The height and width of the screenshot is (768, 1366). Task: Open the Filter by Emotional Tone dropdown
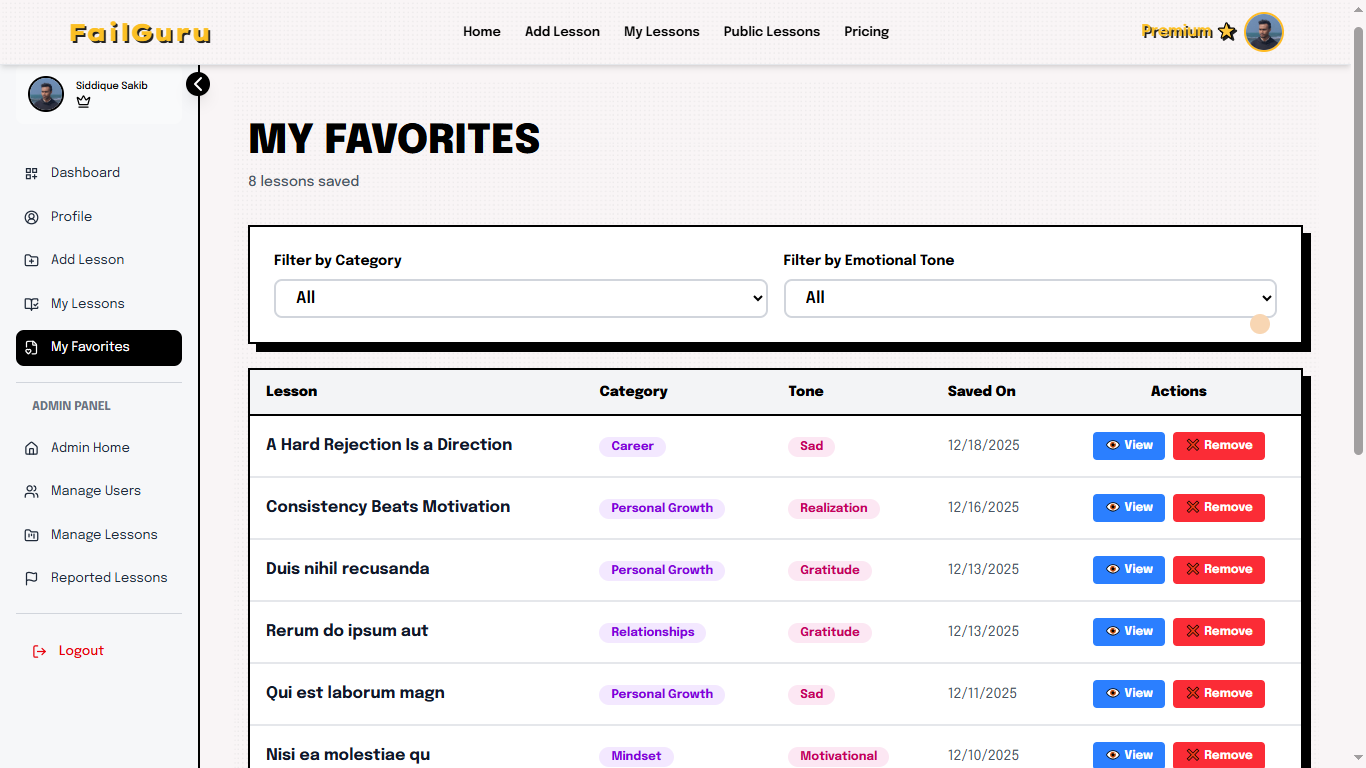(x=1030, y=298)
